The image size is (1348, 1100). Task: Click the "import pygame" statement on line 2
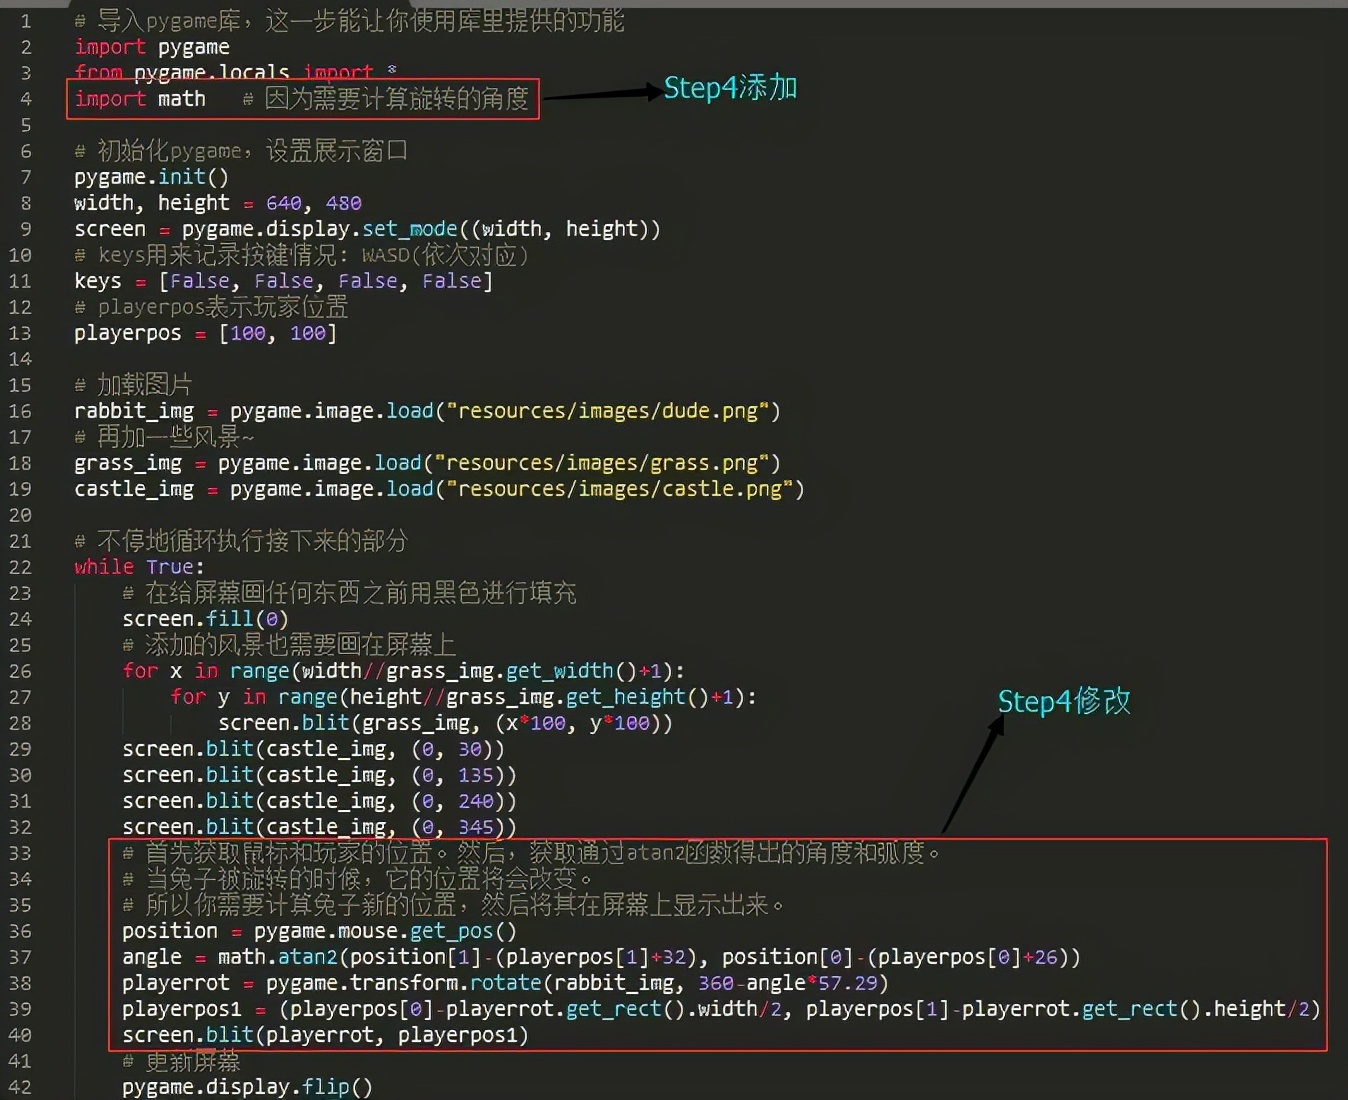151,46
